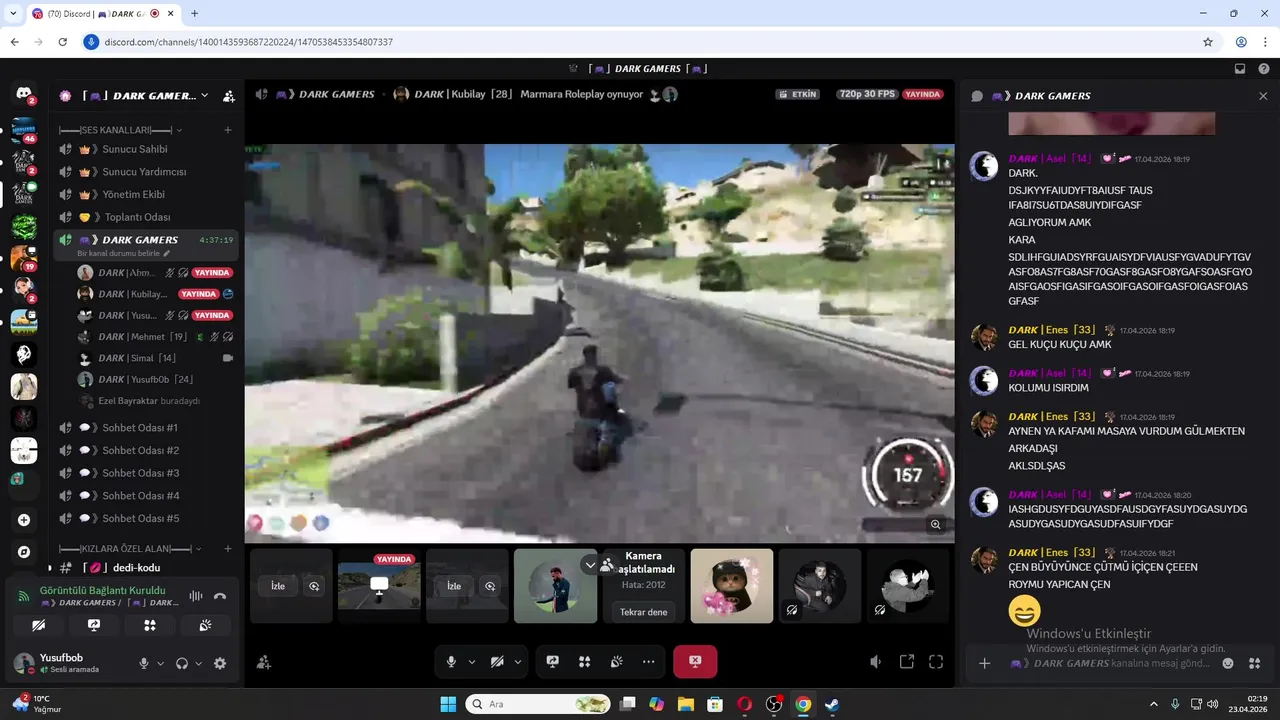Open noise suppression waveform icon
The width and height of the screenshot is (1280, 720).
coord(196,596)
